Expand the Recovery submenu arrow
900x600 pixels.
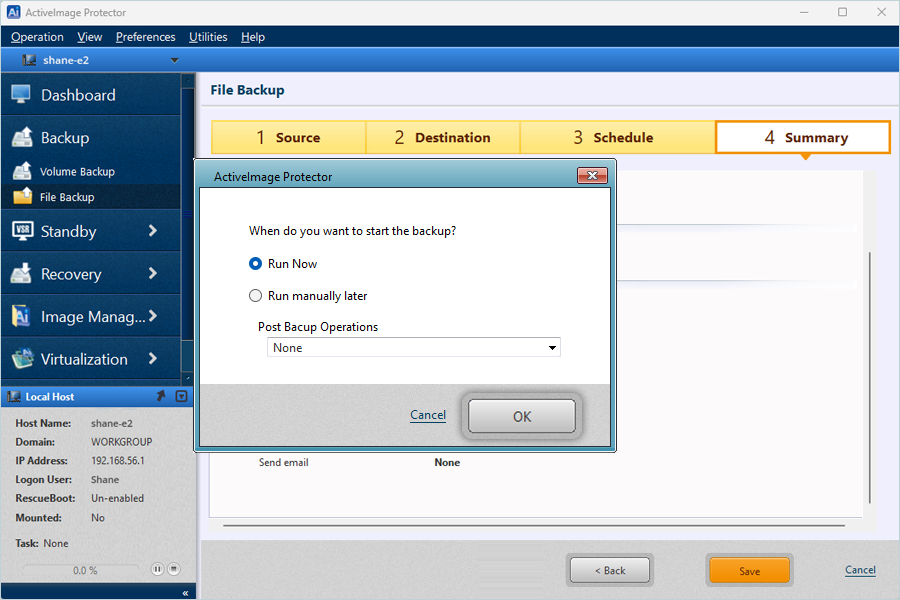153,273
